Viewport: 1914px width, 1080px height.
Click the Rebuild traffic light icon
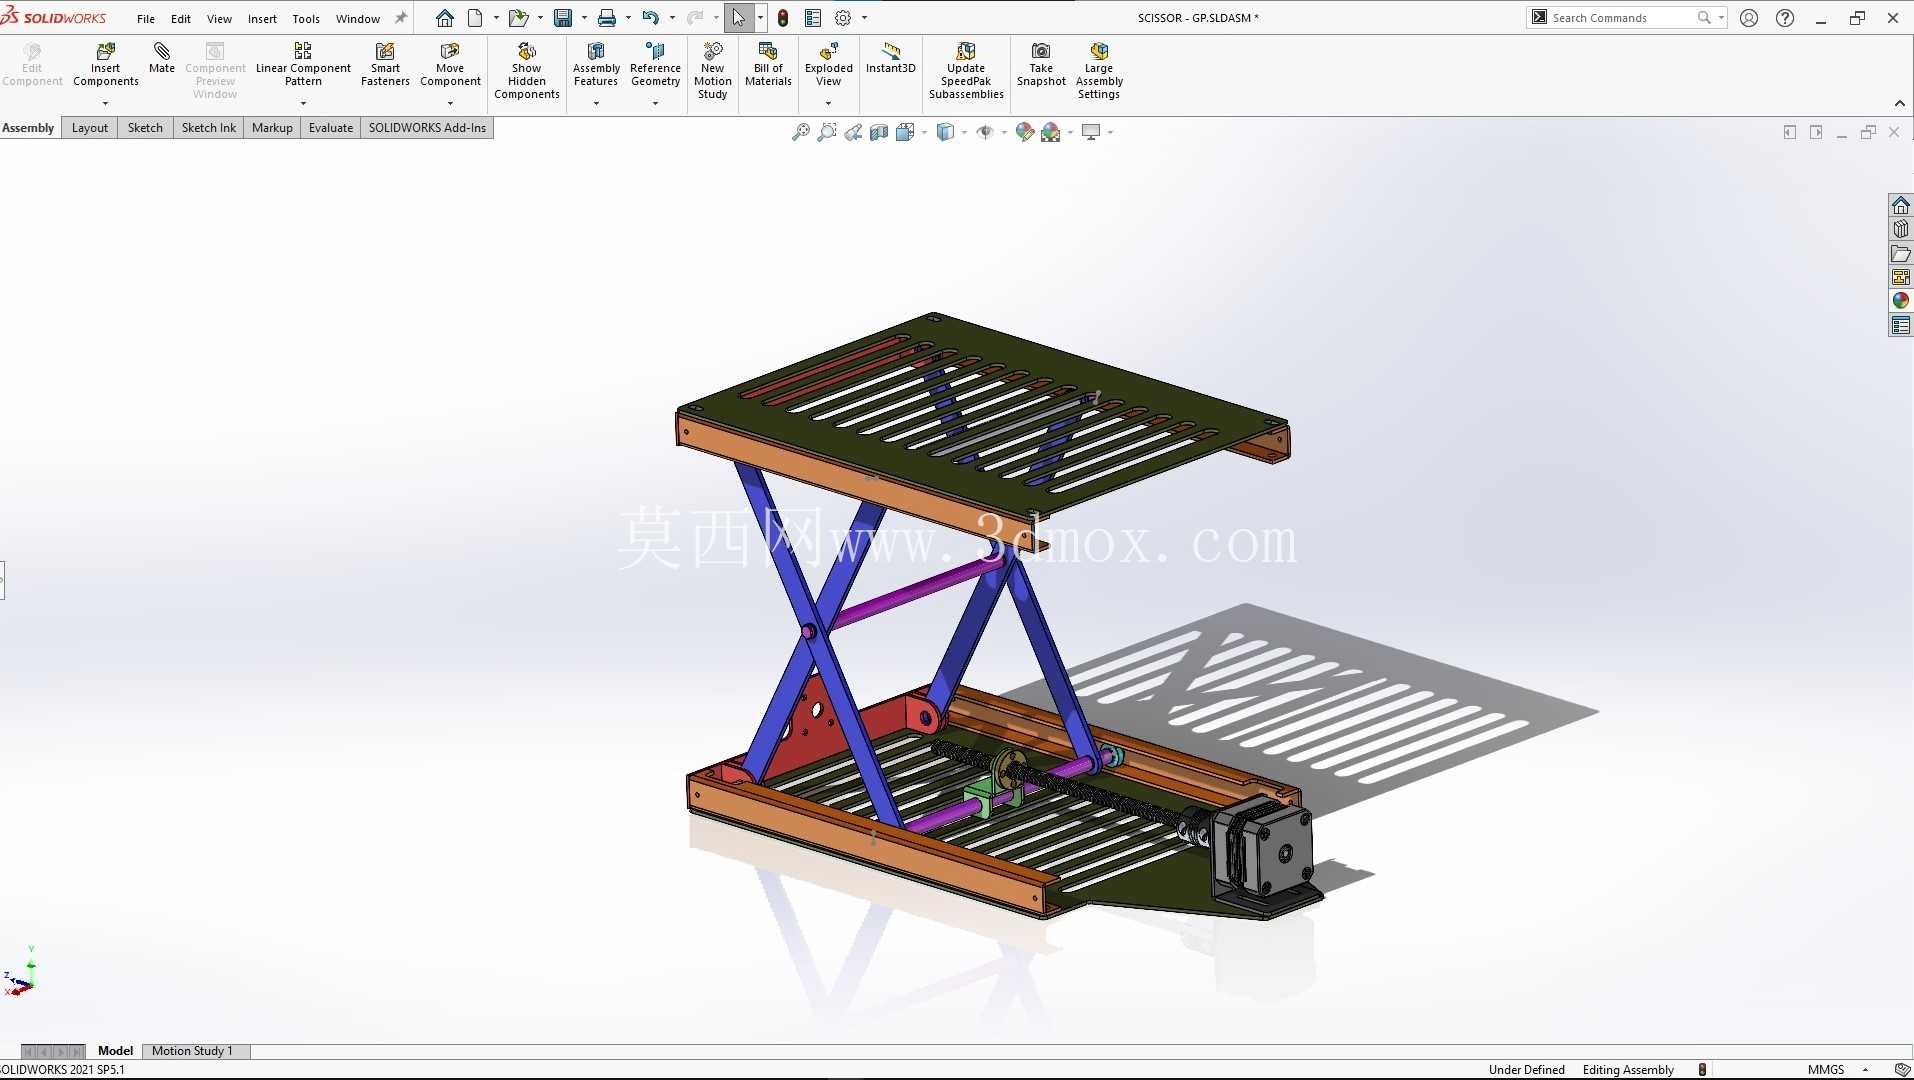[x=783, y=18]
